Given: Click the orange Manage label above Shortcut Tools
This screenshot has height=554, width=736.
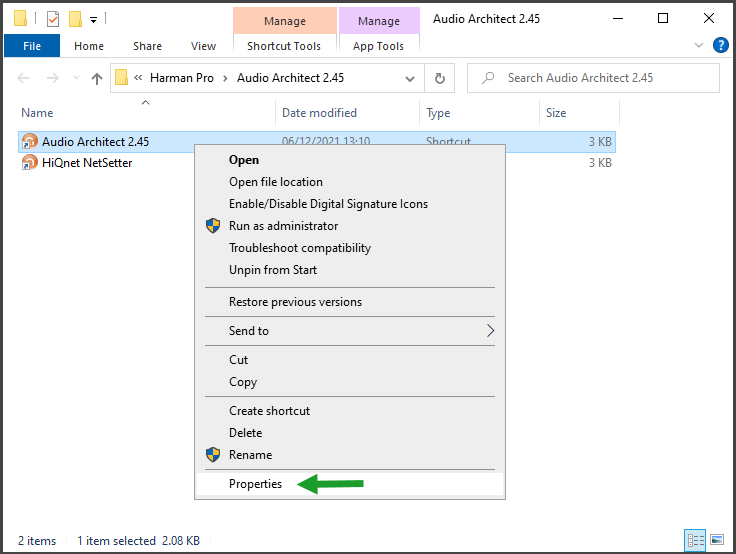Looking at the screenshot, I should [285, 21].
